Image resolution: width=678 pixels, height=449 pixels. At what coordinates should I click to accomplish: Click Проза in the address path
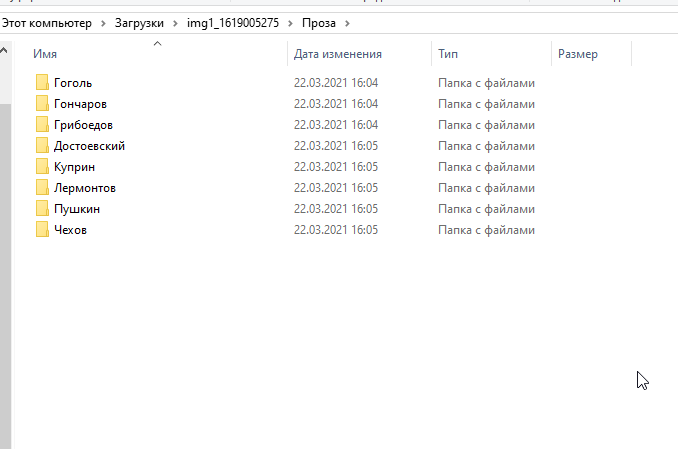(x=319, y=23)
